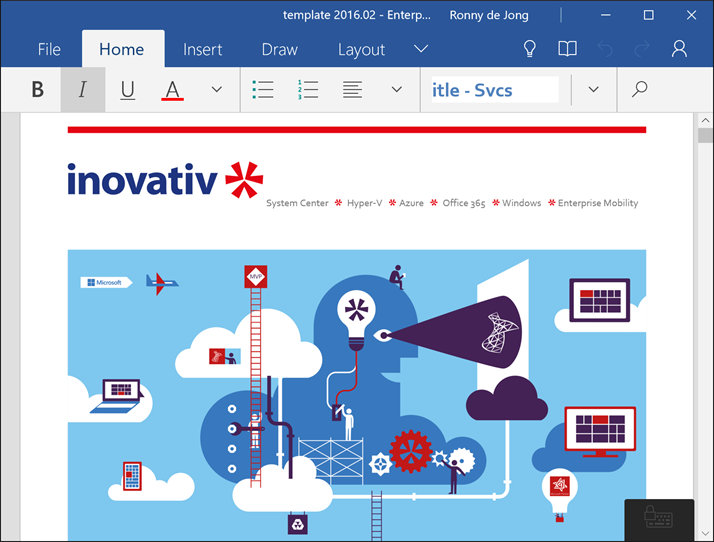The image size is (714, 542).
Task: Expand more paragraph formatting options
Action: click(397, 89)
